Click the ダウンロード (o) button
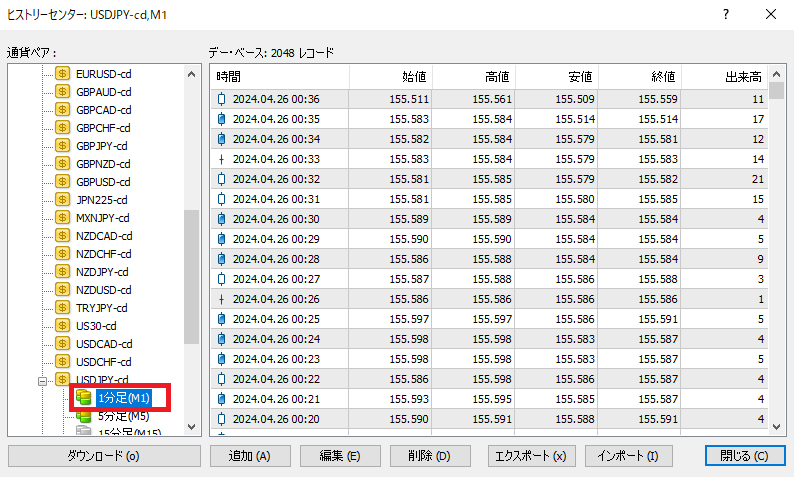Viewport: 794px width, 477px height. coord(104,456)
